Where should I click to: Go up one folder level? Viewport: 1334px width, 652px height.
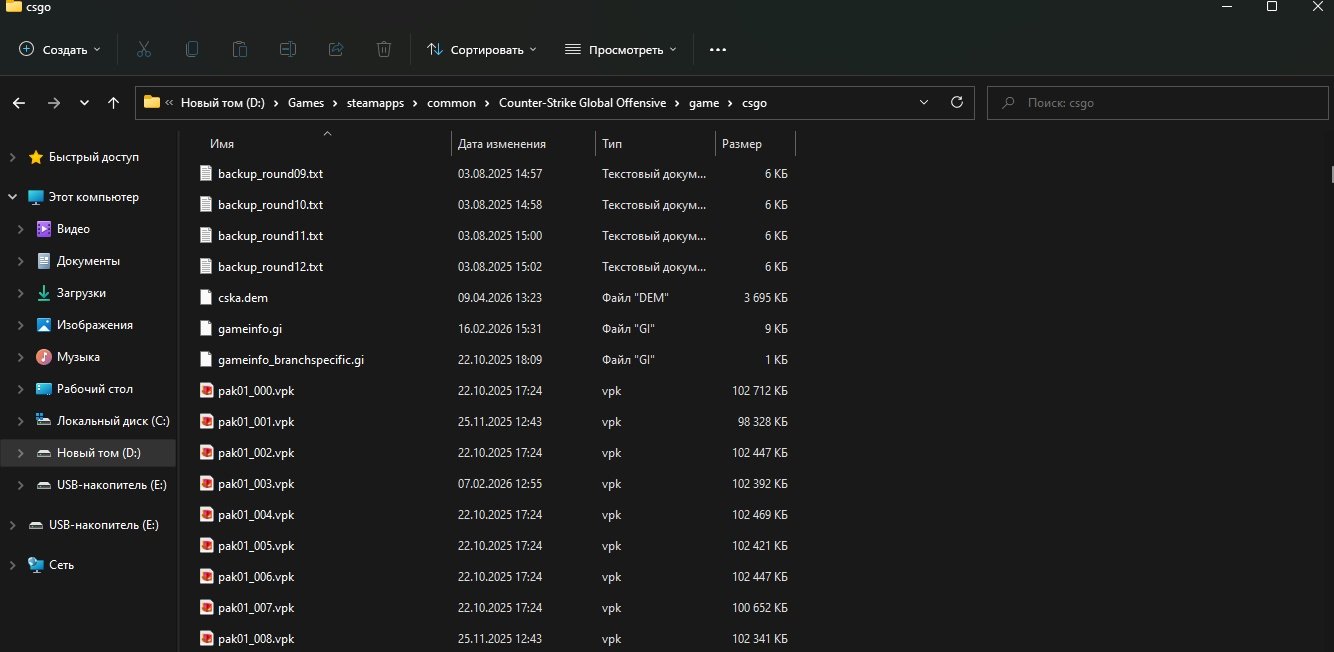click(113, 102)
